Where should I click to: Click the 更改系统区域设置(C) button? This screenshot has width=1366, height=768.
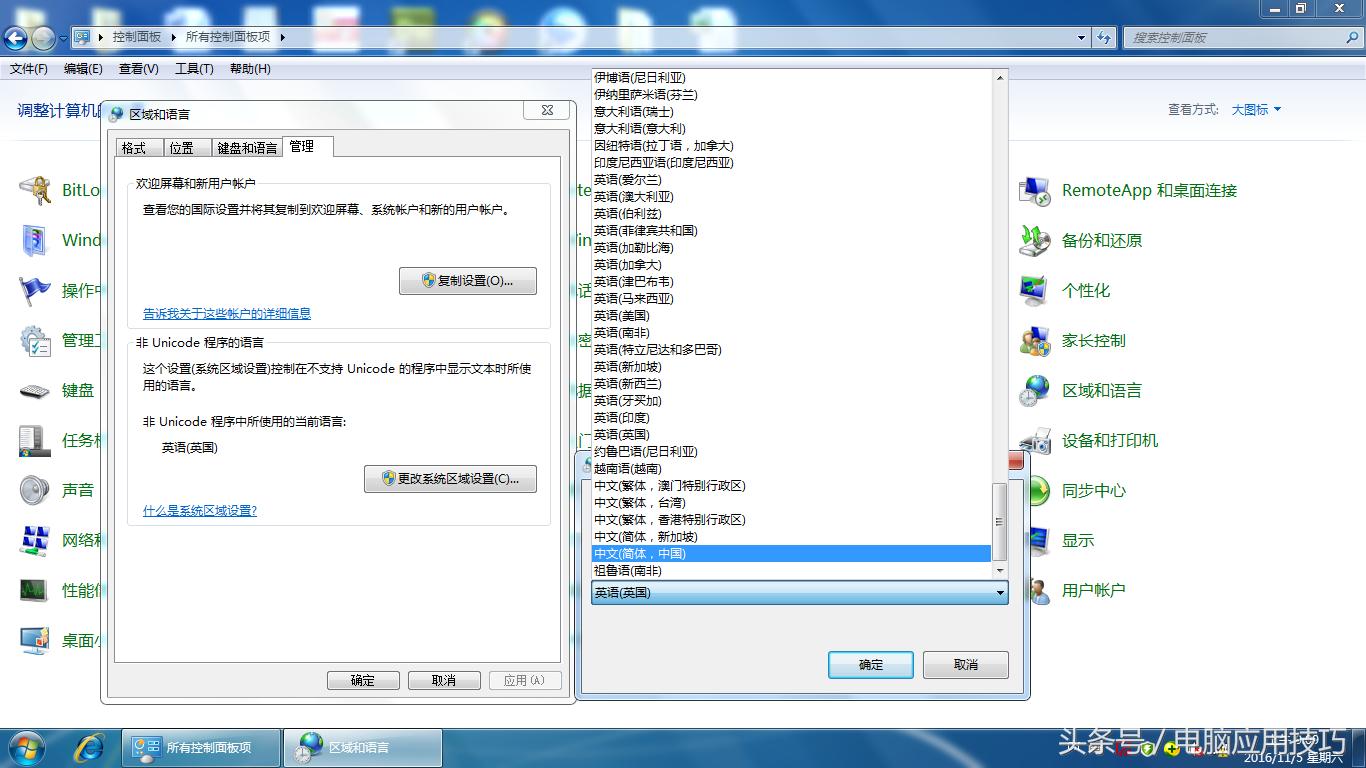click(450, 479)
